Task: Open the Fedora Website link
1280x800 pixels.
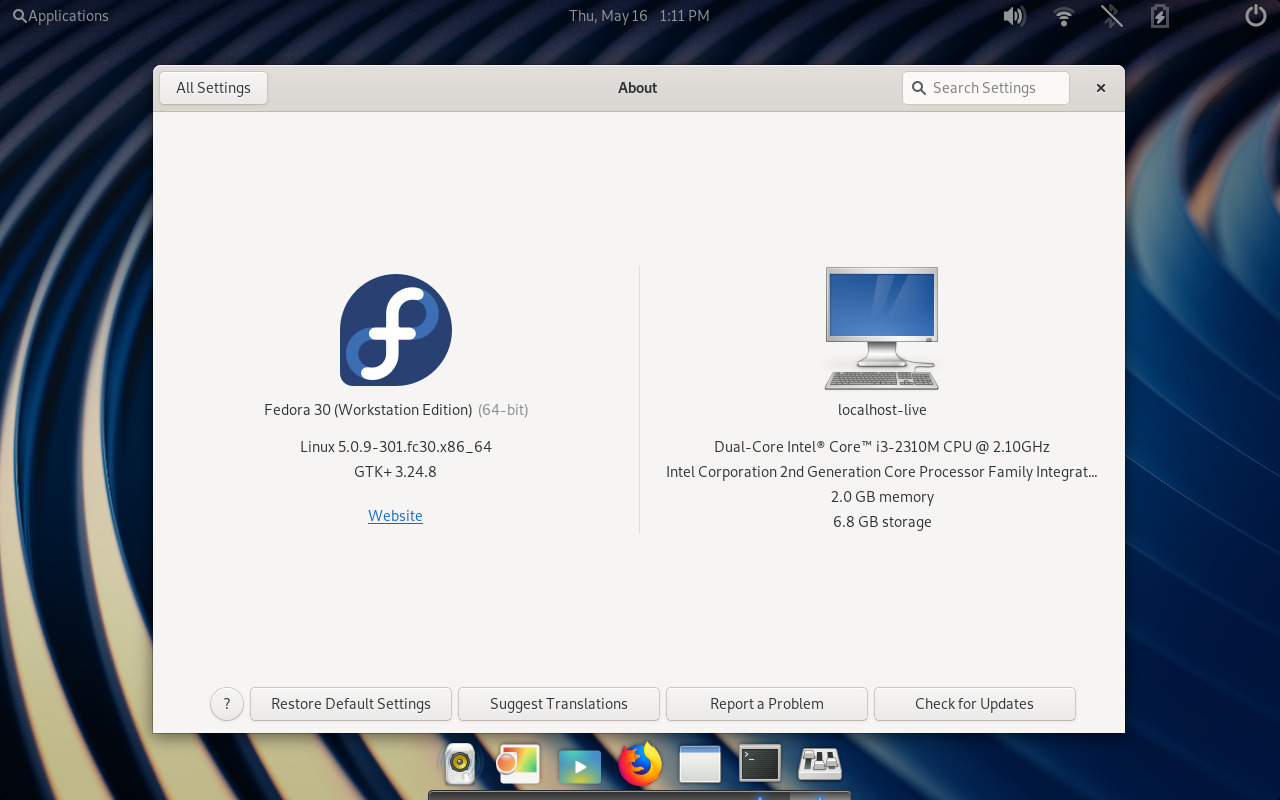Action: coord(395,515)
